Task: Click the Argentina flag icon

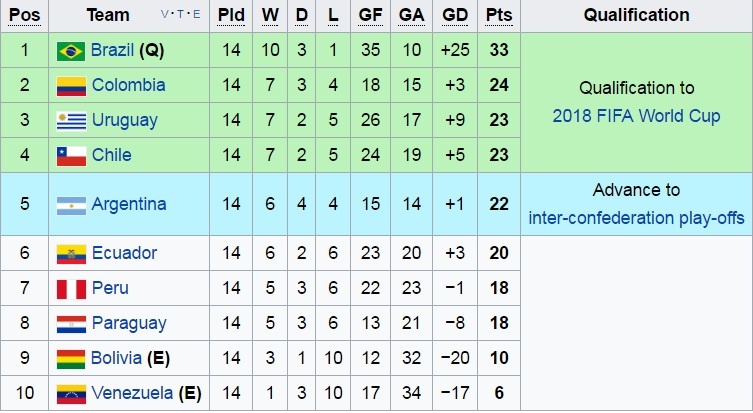Action: point(71,204)
